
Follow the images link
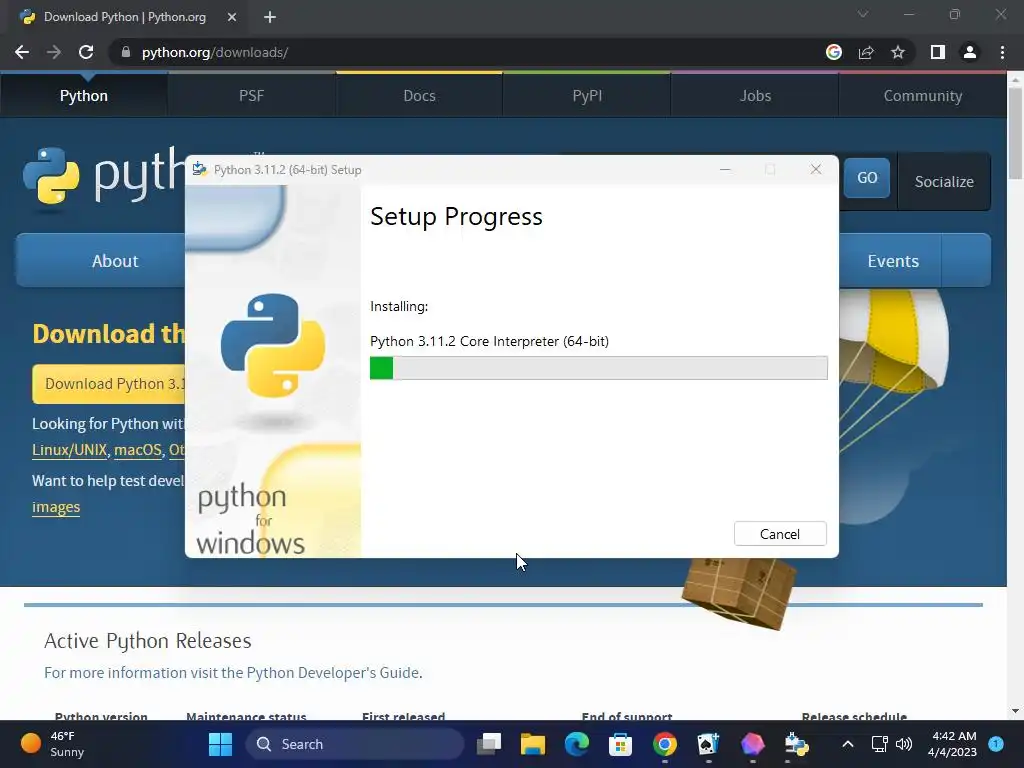coord(56,507)
